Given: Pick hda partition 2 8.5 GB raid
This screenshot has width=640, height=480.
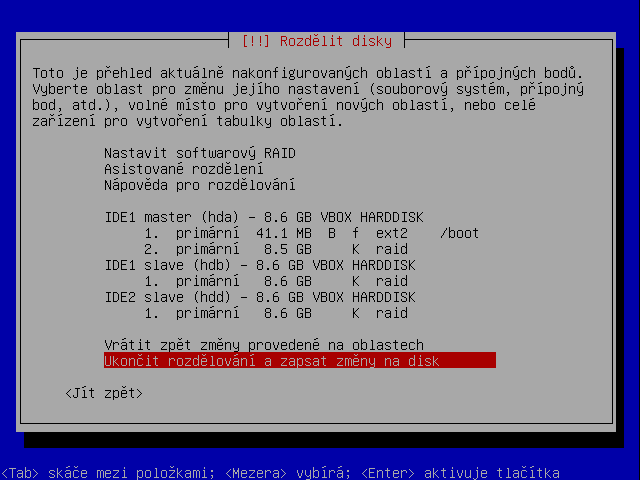Looking at the screenshot, I should tap(276, 249).
